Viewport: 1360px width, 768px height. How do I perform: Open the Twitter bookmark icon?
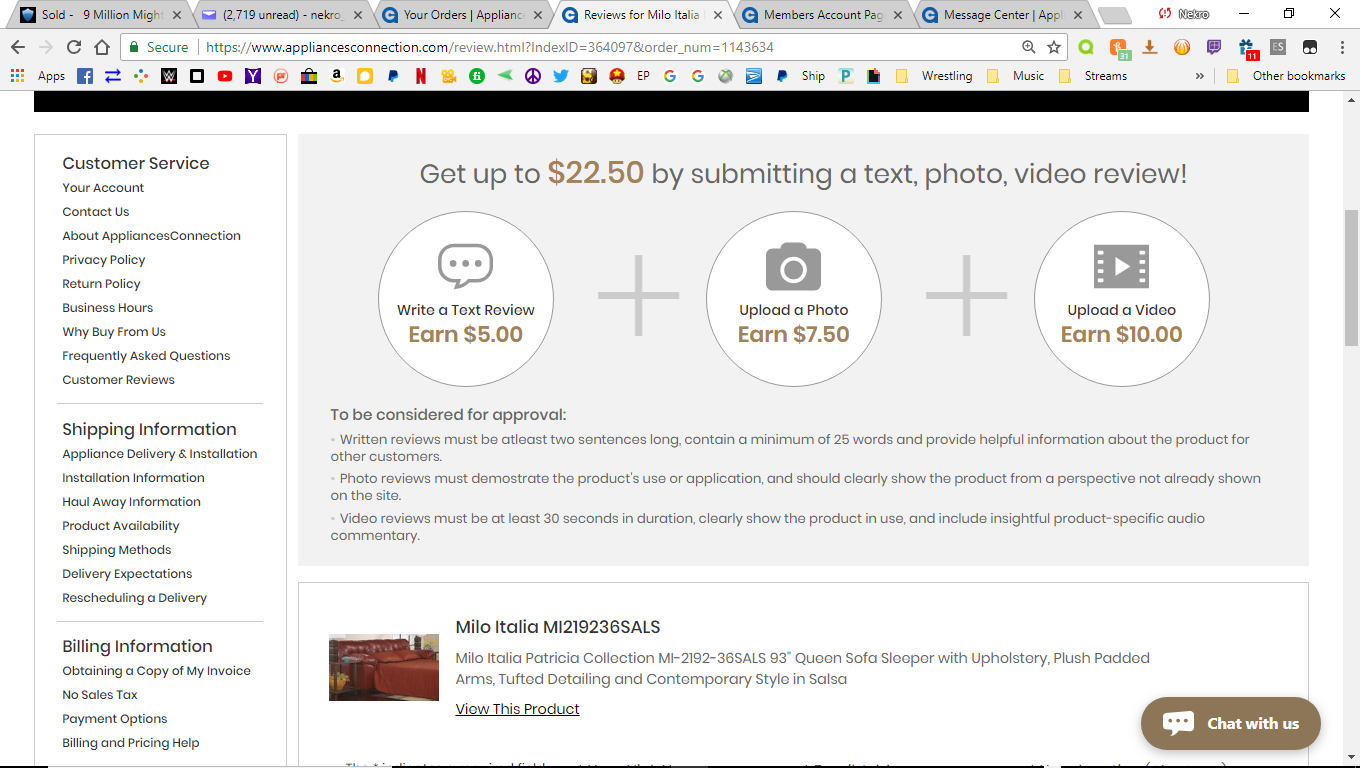(x=560, y=76)
